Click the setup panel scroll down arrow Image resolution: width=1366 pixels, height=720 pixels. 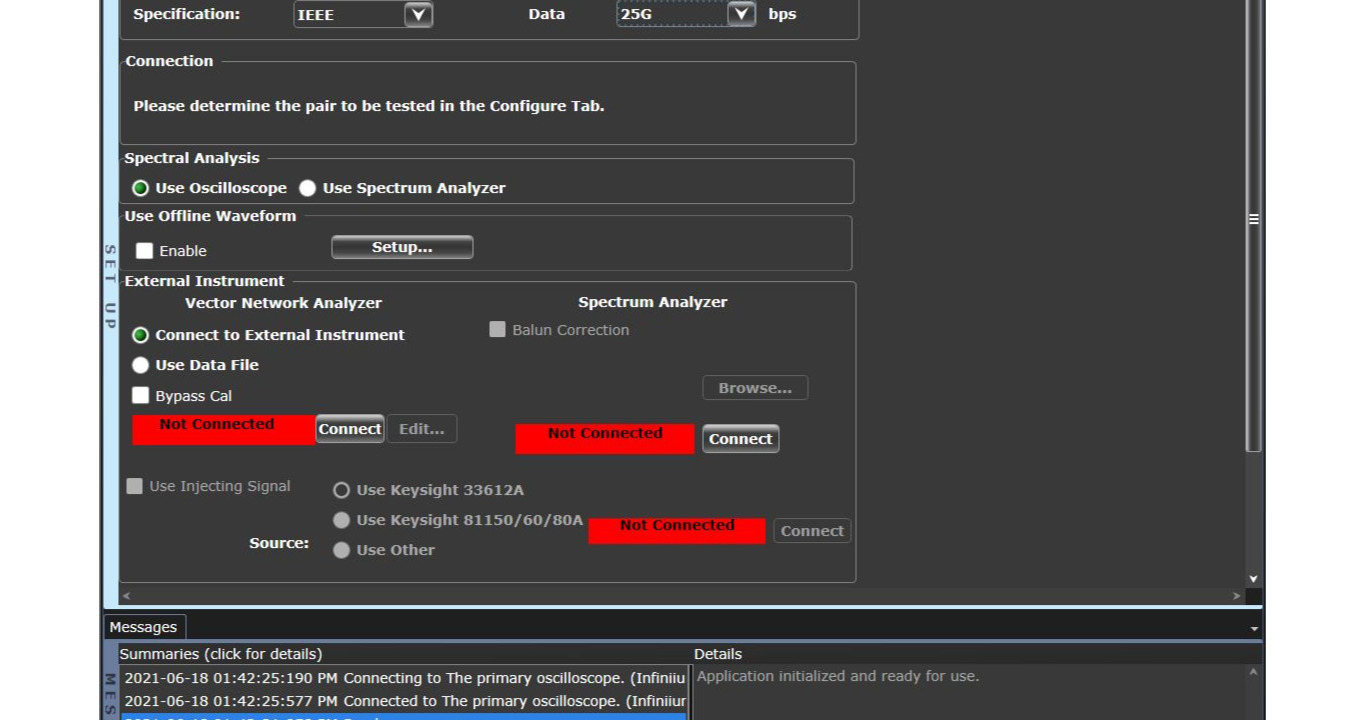pyautogui.click(x=1253, y=579)
